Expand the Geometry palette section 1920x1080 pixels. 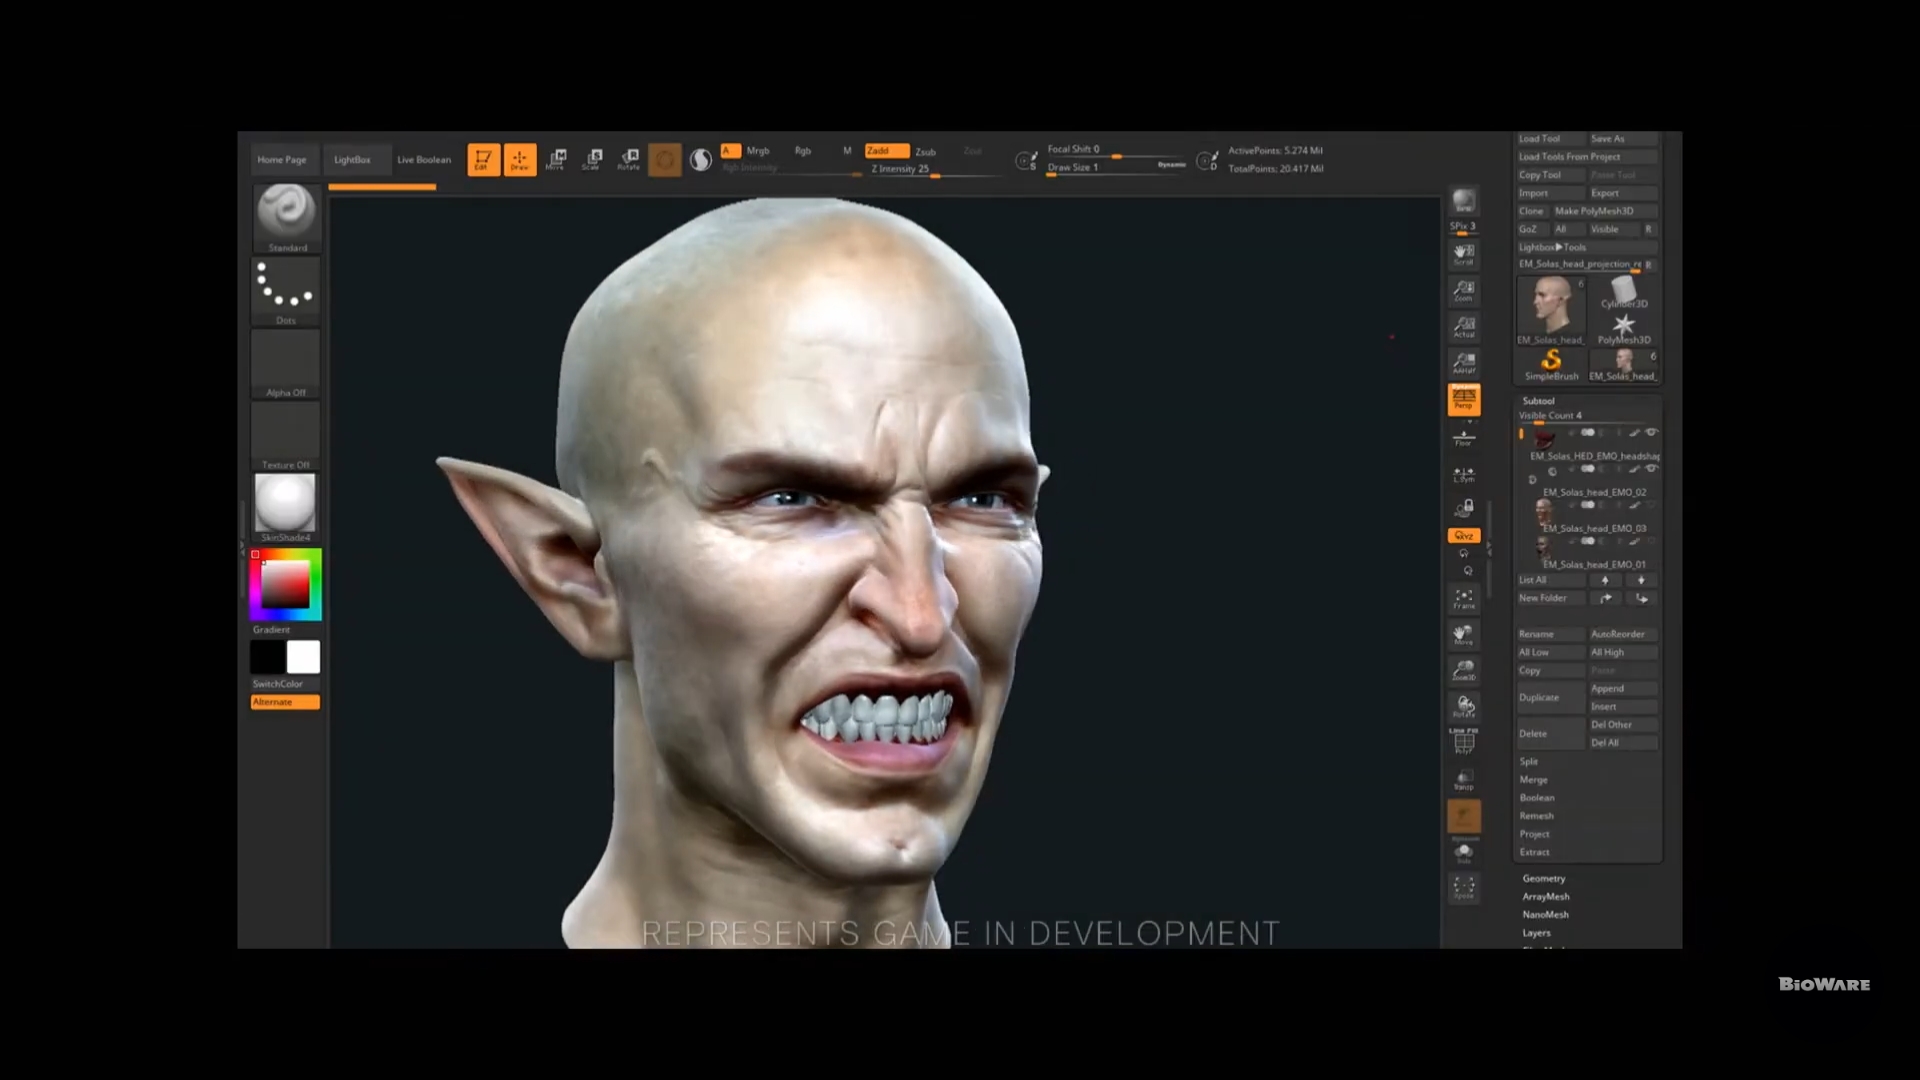pyautogui.click(x=1544, y=878)
